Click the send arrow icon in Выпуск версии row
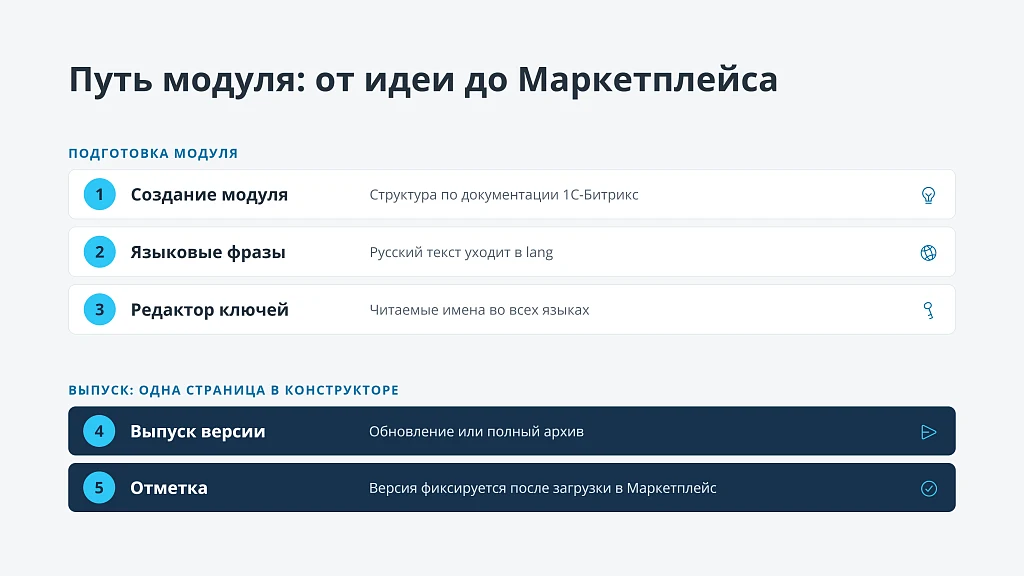Screen dimensions: 1024x576 tap(929, 432)
